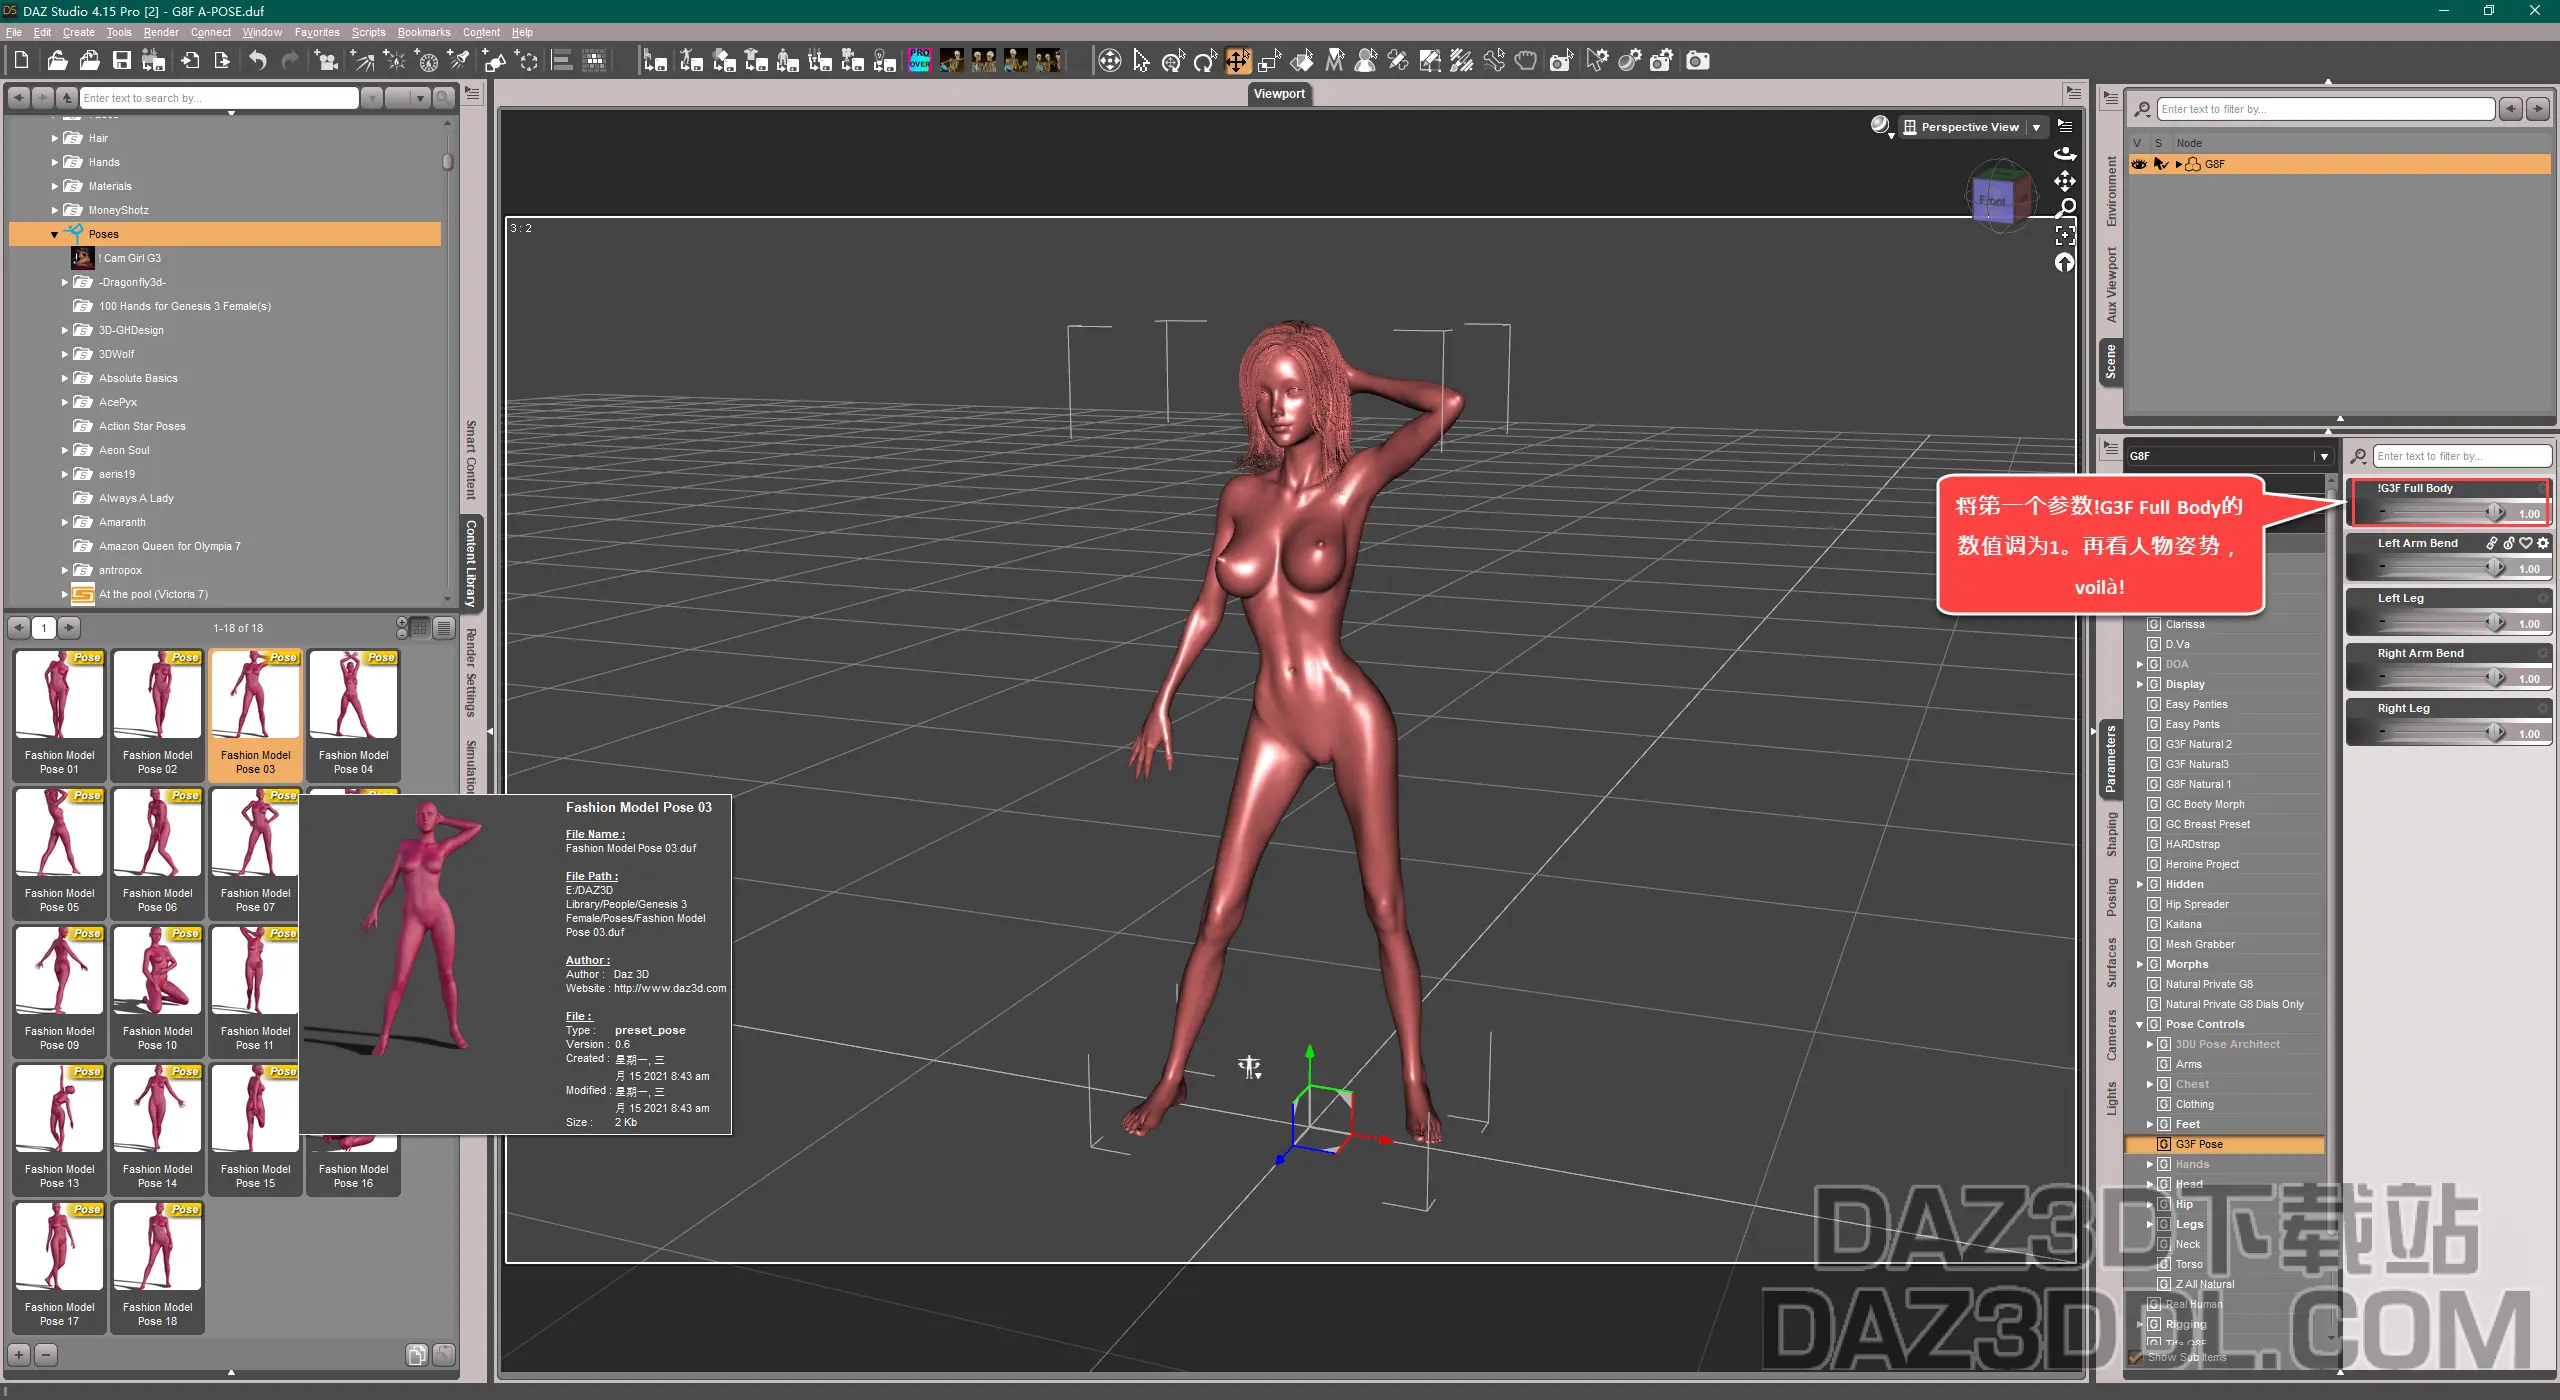Image resolution: width=2560 pixels, height=1400 pixels.
Task: Select the G3F Pose parameter group
Action: pyautogui.click(x=2224, y=1144)
